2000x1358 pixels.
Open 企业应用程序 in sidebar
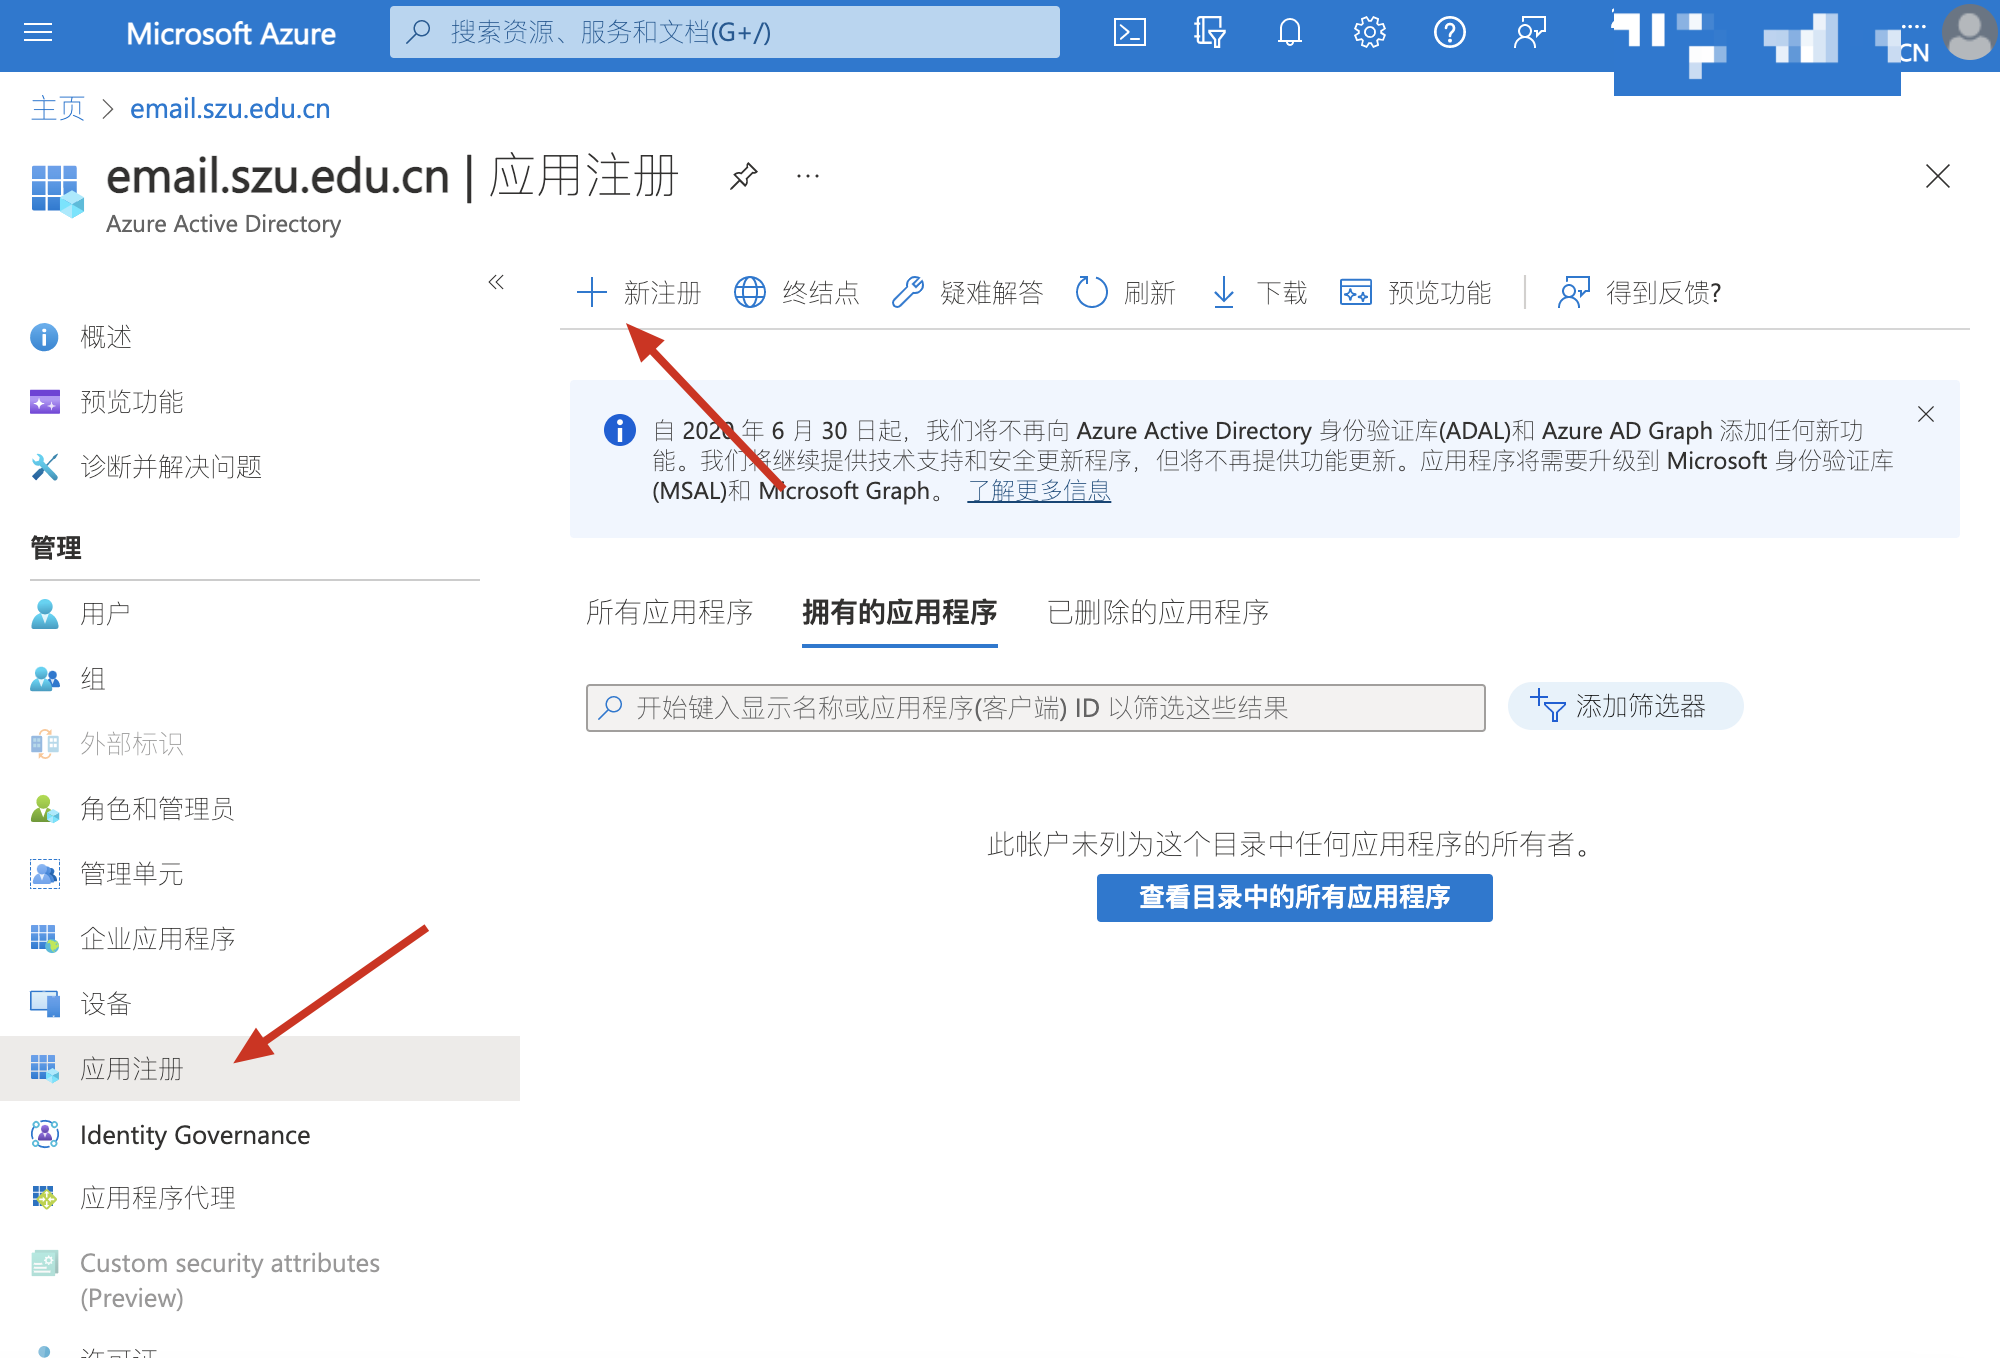tap(157, 938)
